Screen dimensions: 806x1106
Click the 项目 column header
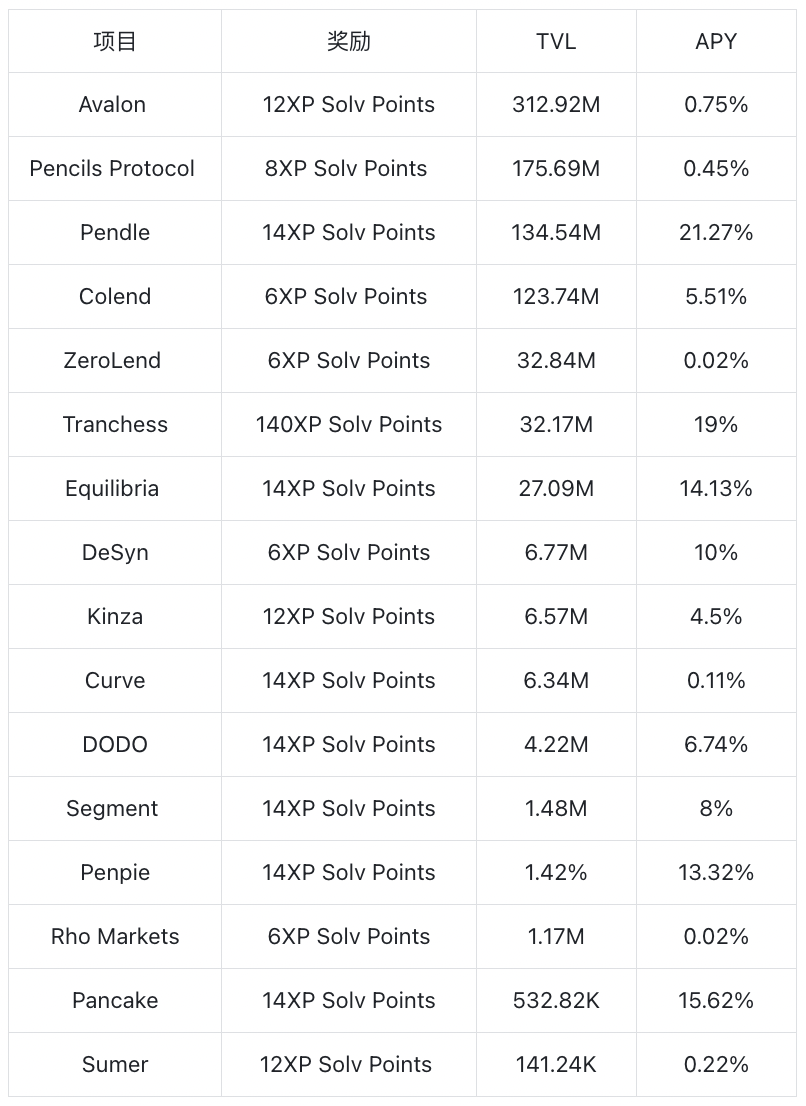[x=115, y=41]
